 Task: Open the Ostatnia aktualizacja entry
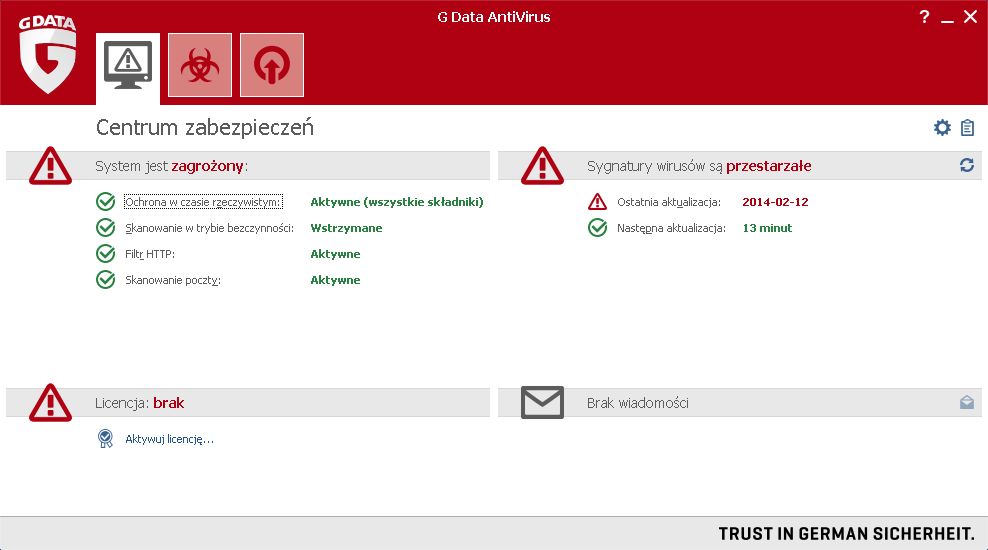coord(669,202)
